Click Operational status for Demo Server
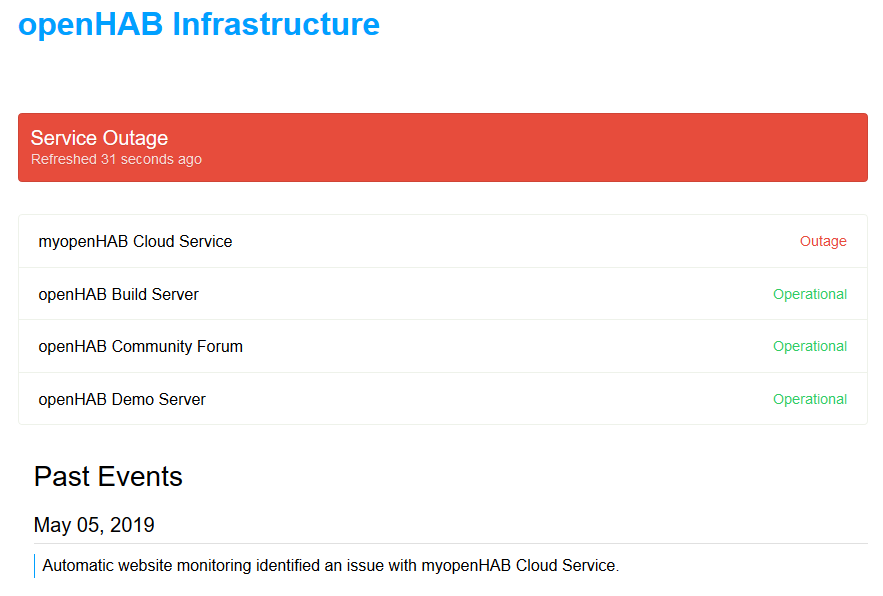This screenshot has width=883, height=596. 809,399
